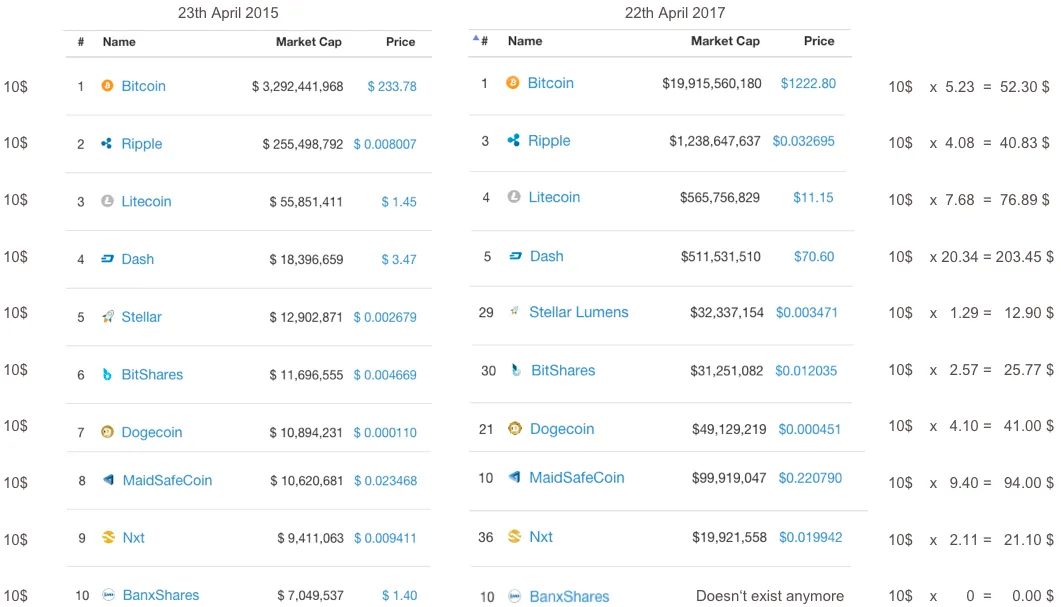This screenshot has height=607, width=1061.
Task: Open BanxShares link in 2015 table
Action: (161, 595)
